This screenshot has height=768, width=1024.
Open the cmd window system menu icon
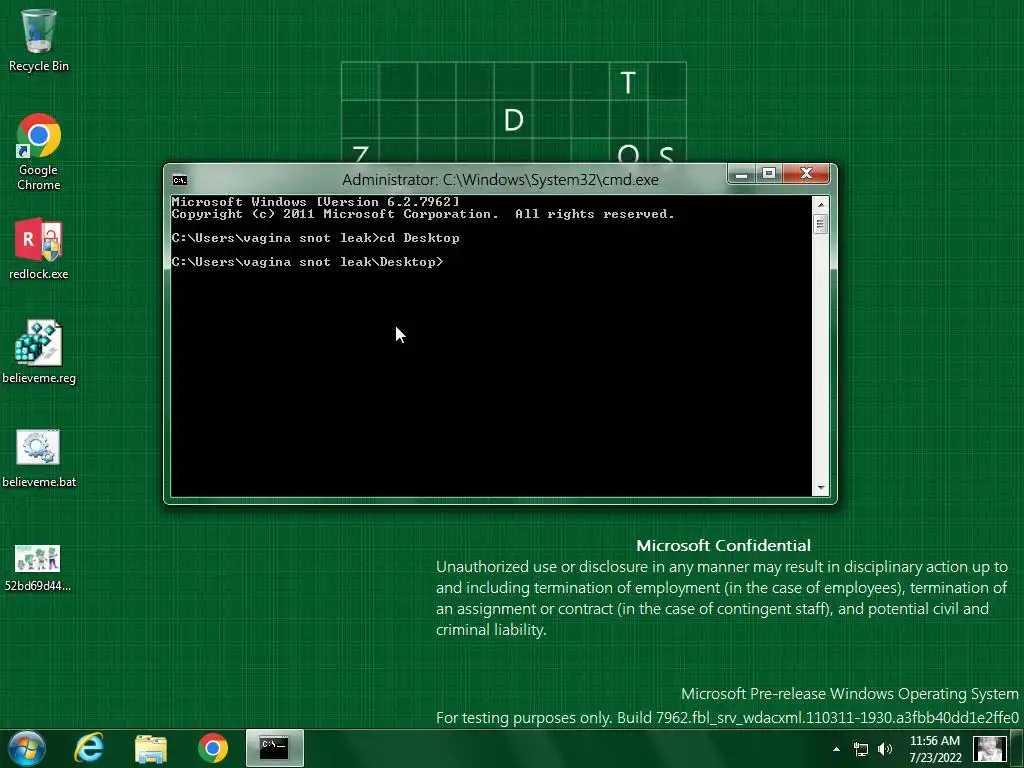pos(180,180)
